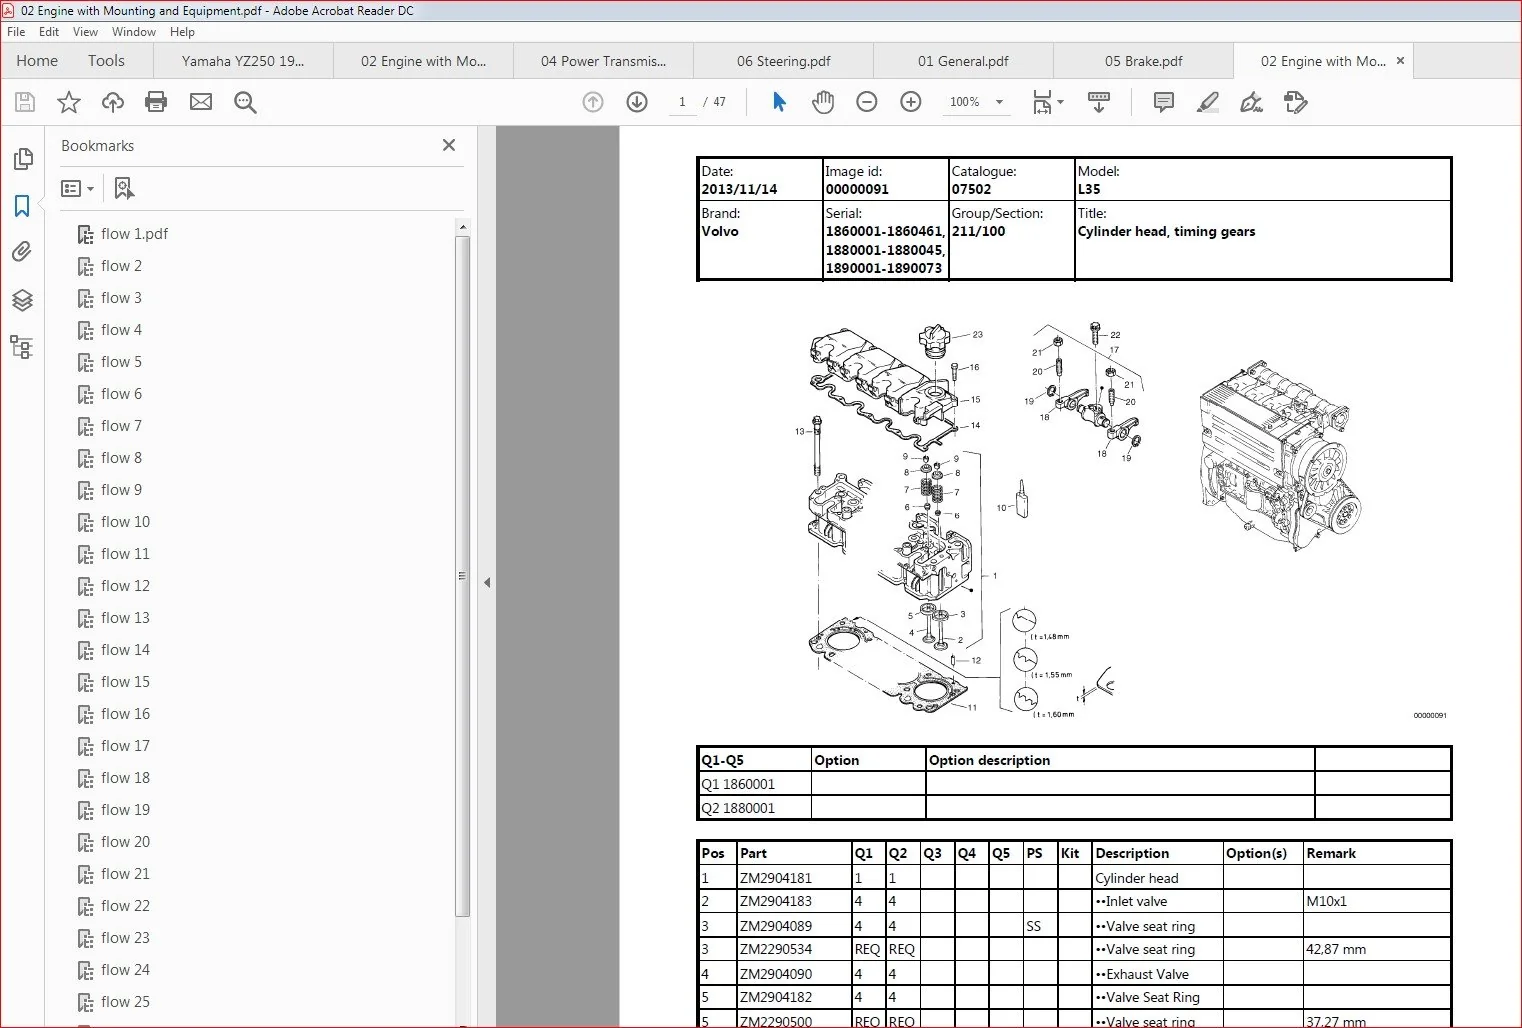
Task: Open the bookmarks options dropdown
Action: point(77,188)
